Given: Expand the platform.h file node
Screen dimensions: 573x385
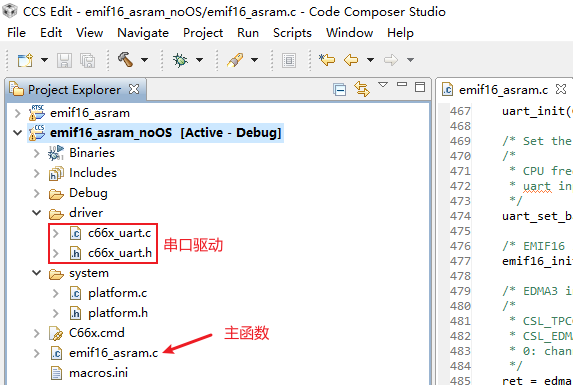Looking at the screenshot, I should (55, 313).
